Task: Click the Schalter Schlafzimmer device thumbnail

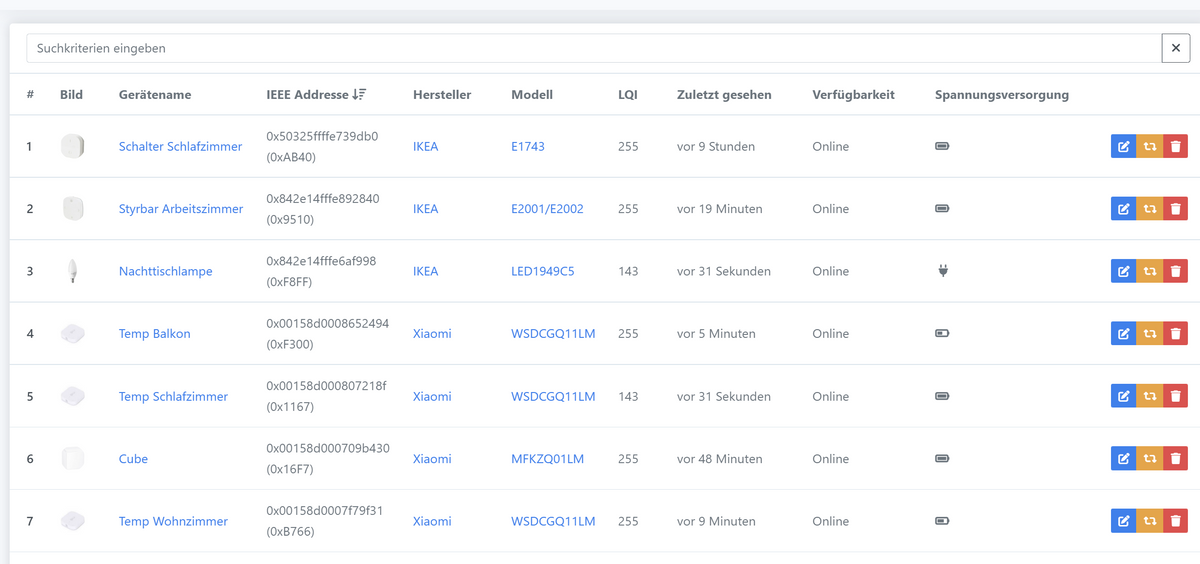Action: coord(72,146)
